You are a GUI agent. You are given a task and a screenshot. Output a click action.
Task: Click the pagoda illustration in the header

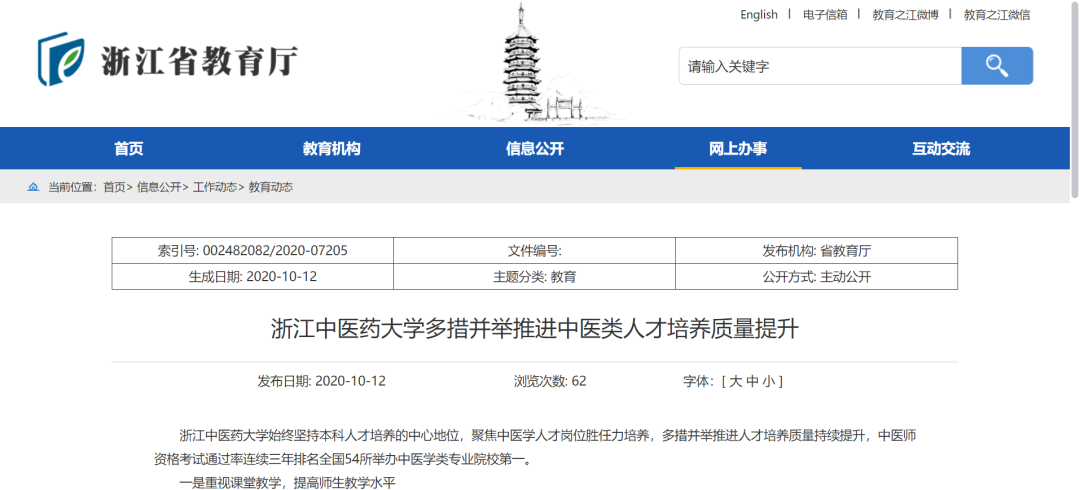[x=532, y=63]
